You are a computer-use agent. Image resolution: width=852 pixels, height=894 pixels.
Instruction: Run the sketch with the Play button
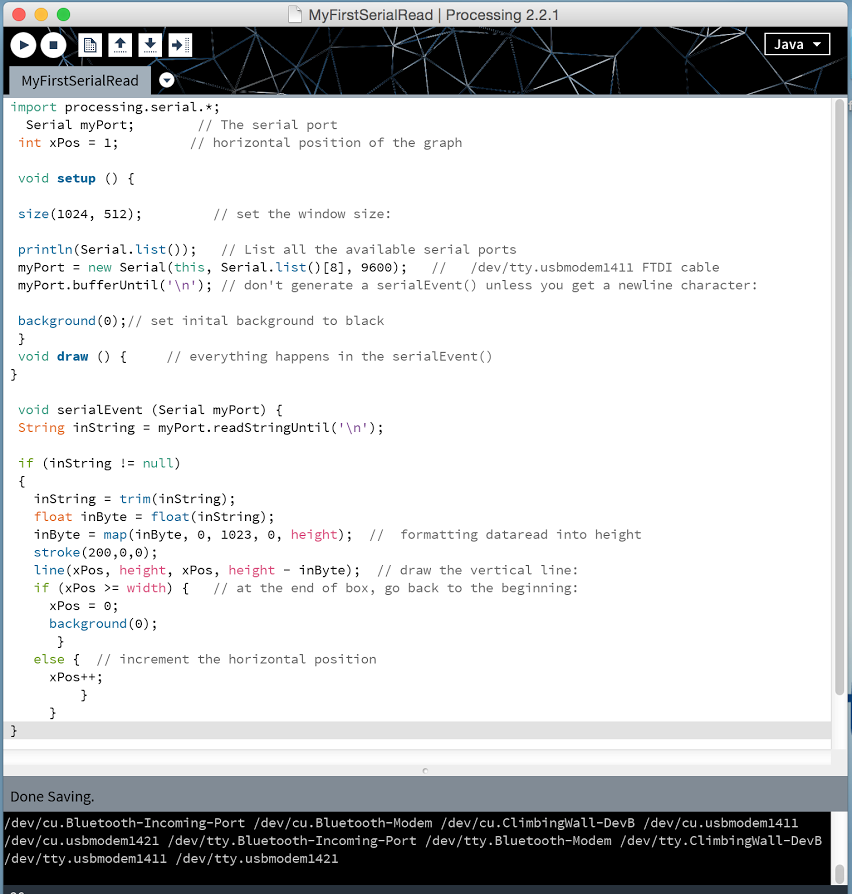(x=23, y=45)
